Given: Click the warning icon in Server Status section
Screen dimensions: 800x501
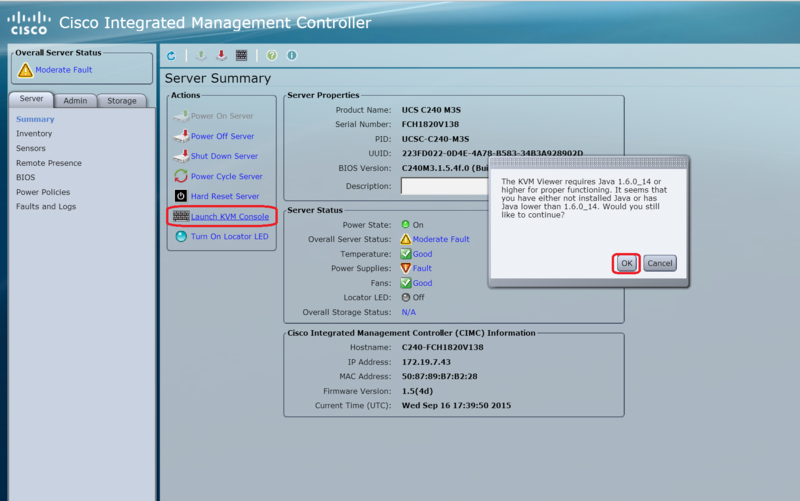Looking at the screenshot, I should point(406,239).
